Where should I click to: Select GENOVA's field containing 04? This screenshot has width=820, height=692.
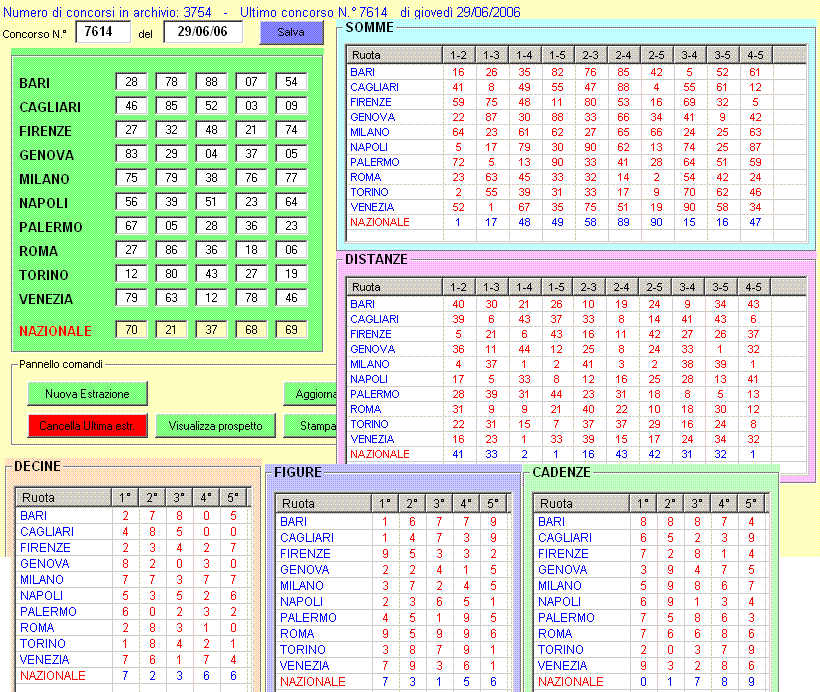[x=211, y=154]
